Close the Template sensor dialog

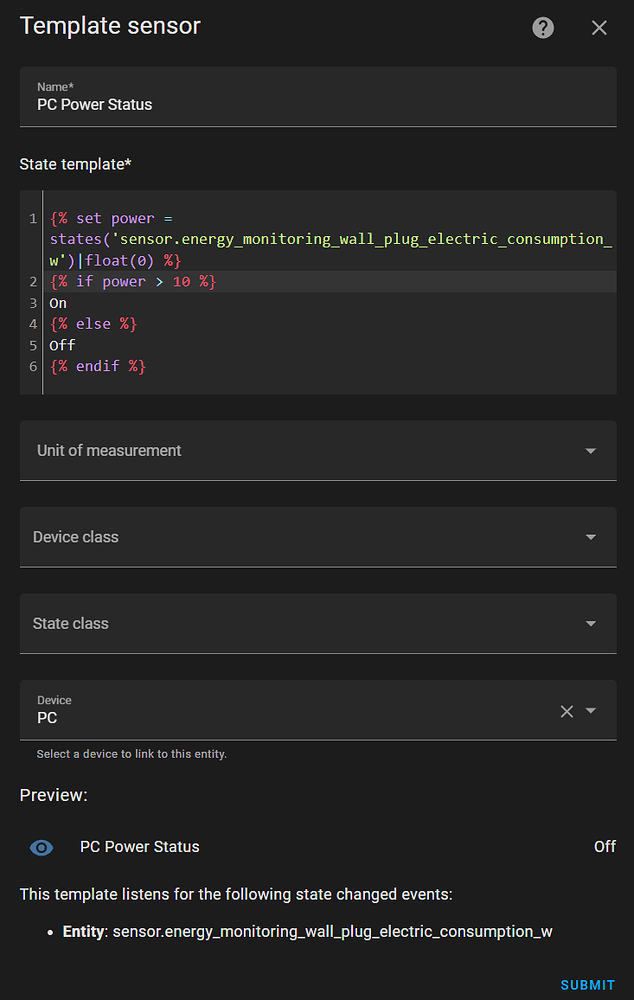[x=598, y=27]
